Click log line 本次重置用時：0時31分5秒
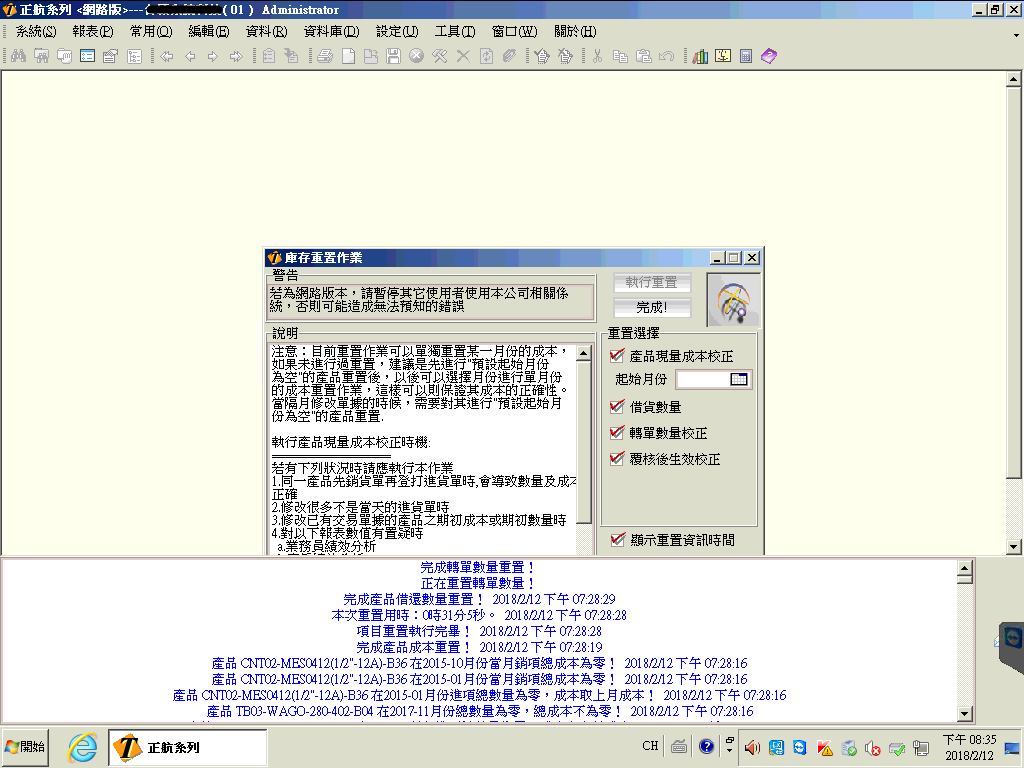 [413, 615]
